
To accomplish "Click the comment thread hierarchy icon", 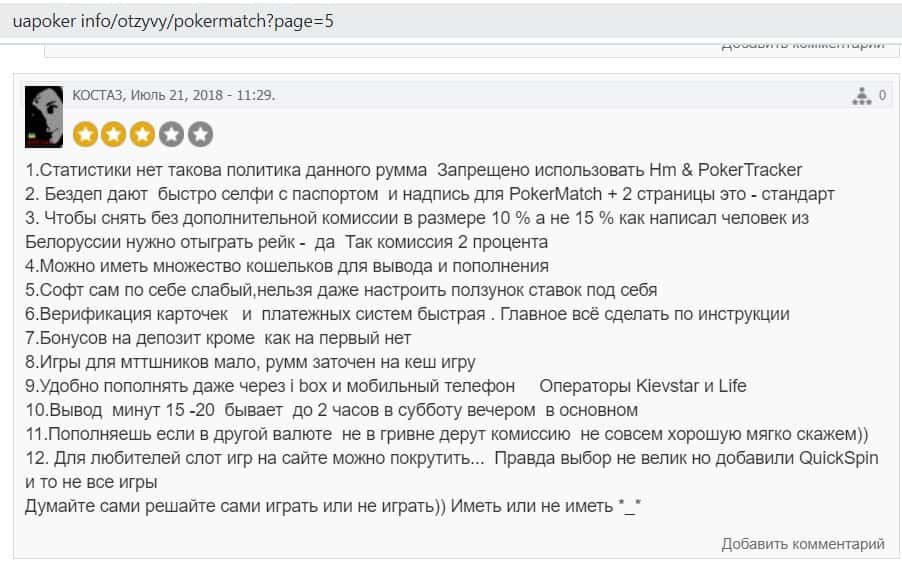I will coord(862,96).
